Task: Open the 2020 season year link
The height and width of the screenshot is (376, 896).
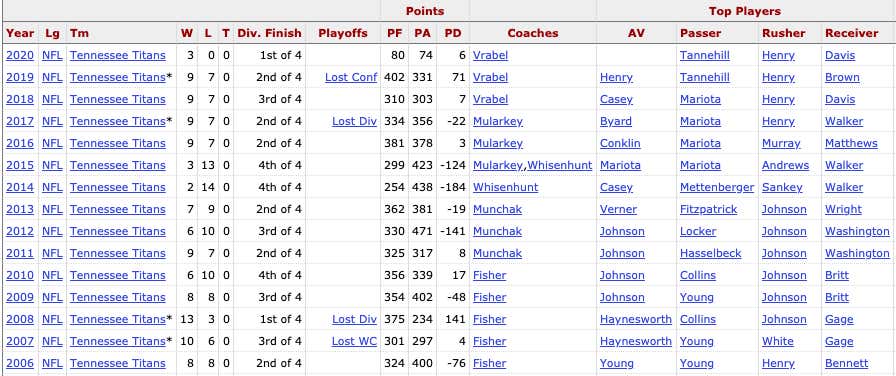Action: pyautogui.click(x=20, y=55)
